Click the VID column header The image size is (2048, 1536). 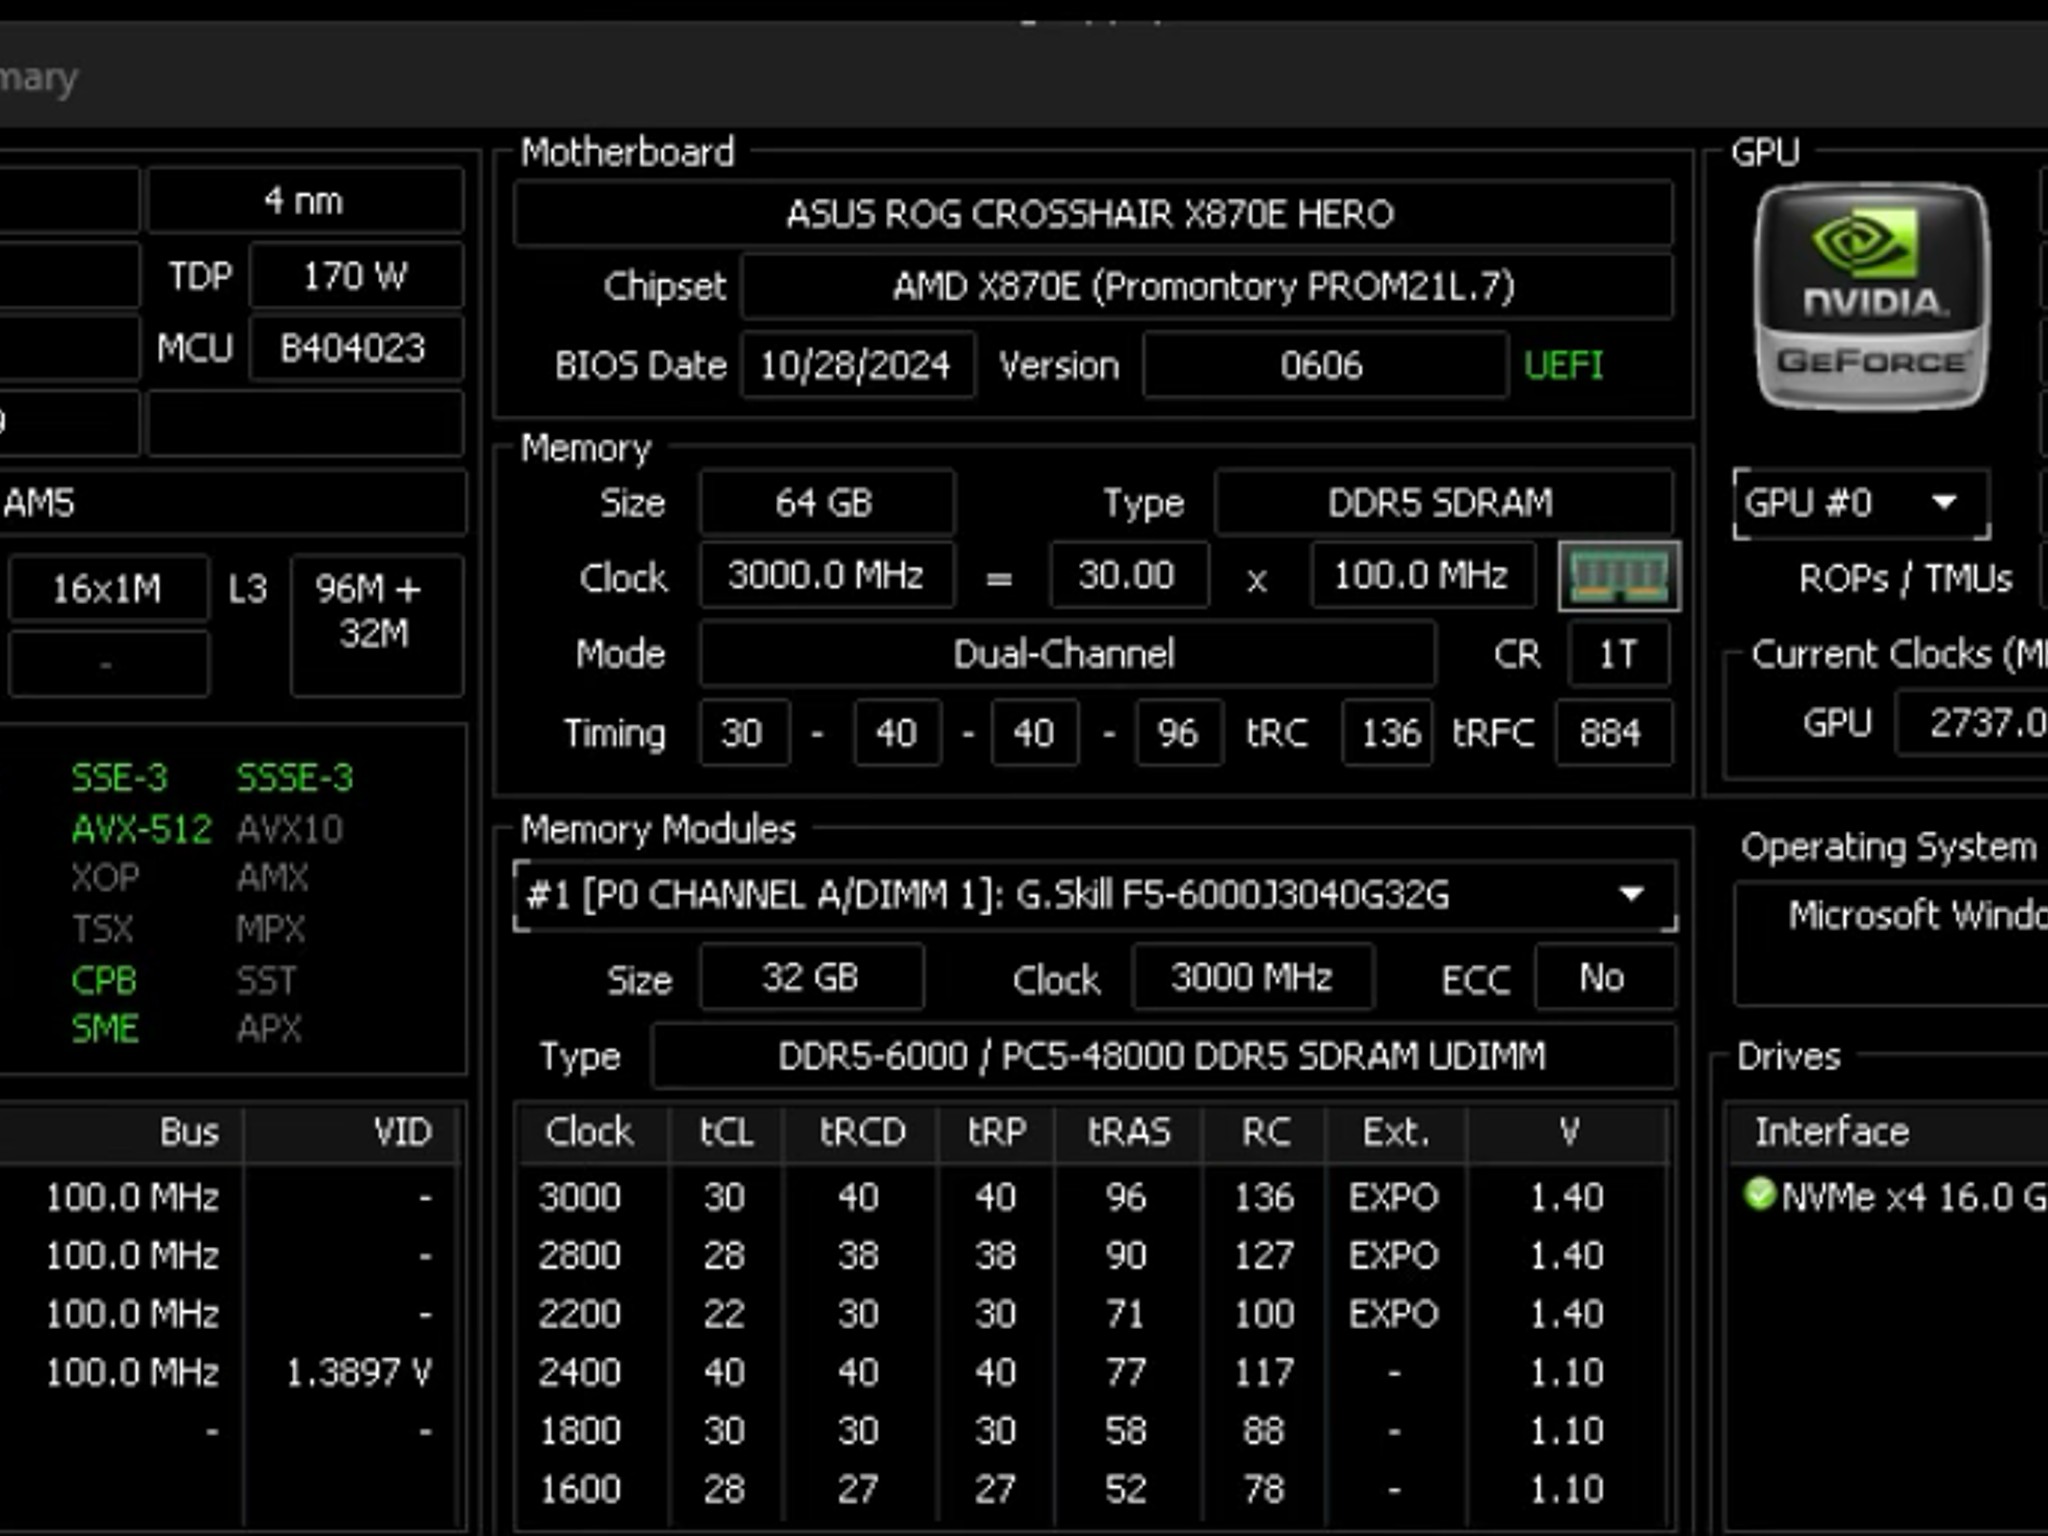(352, 1133)
